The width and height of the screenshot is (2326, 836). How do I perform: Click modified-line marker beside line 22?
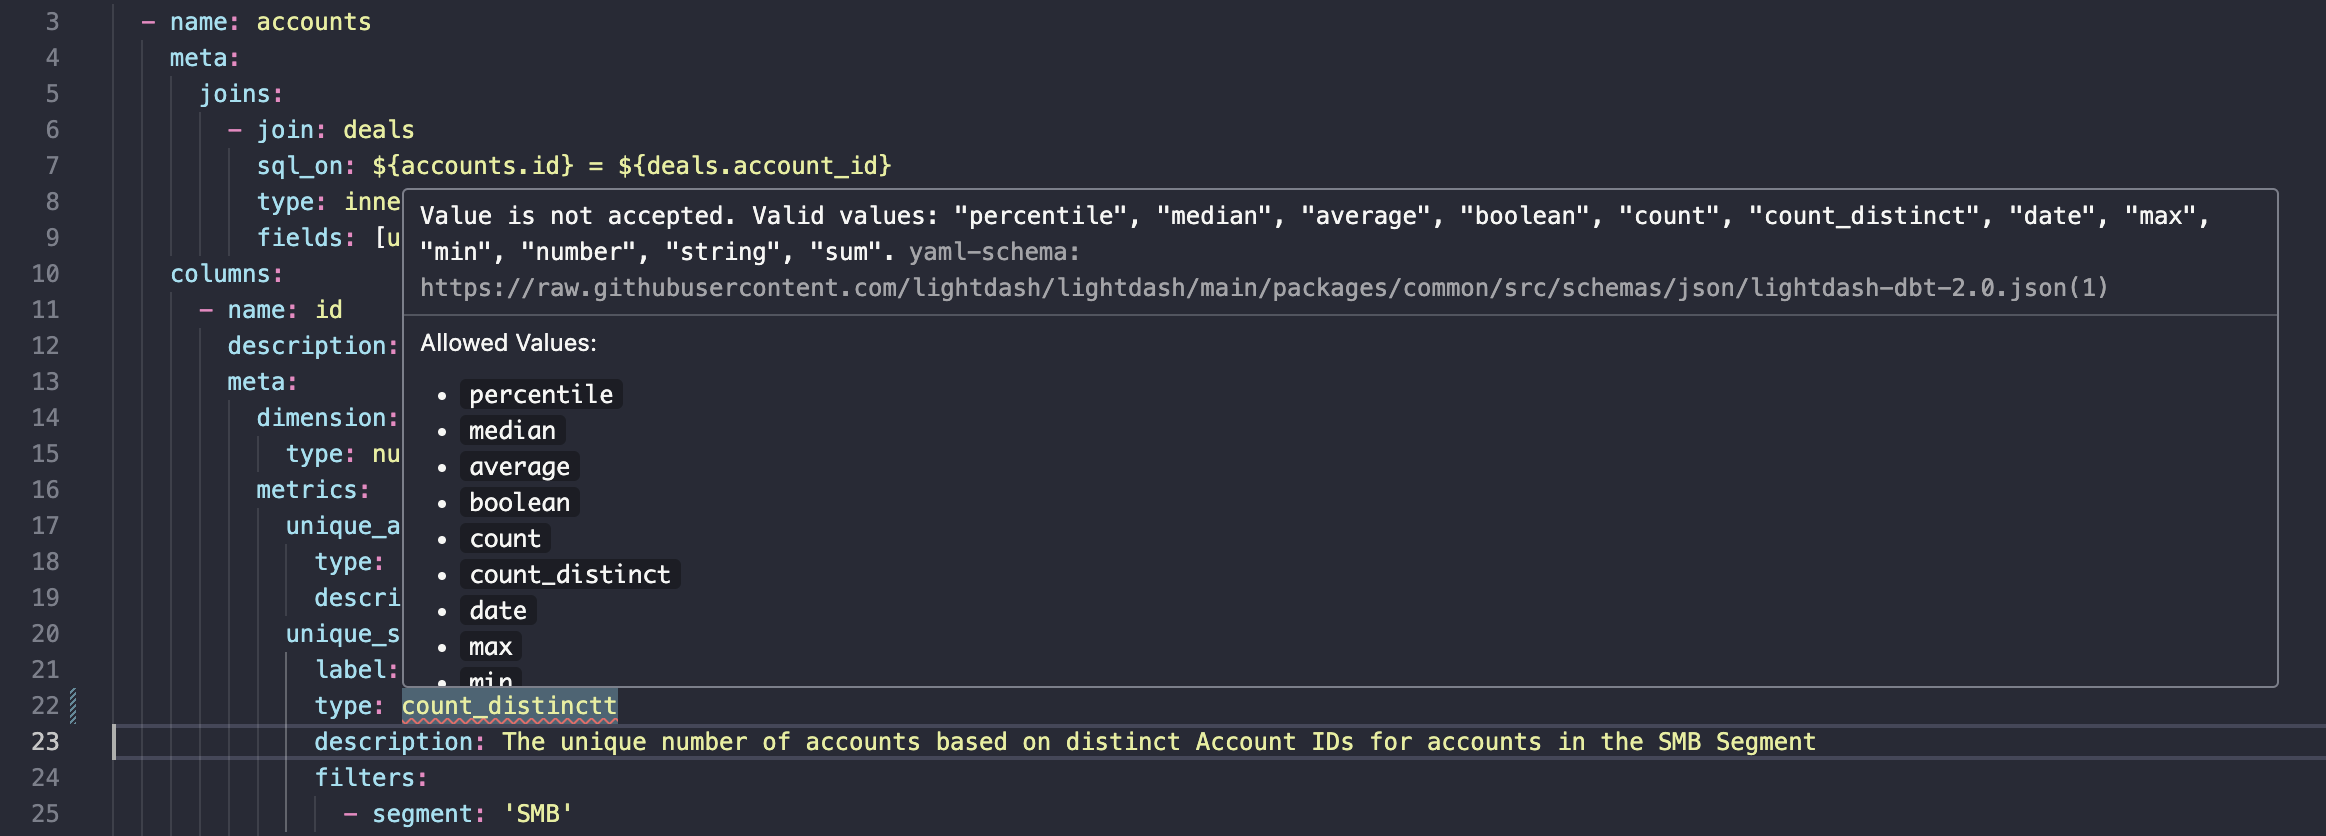point(73,706)
